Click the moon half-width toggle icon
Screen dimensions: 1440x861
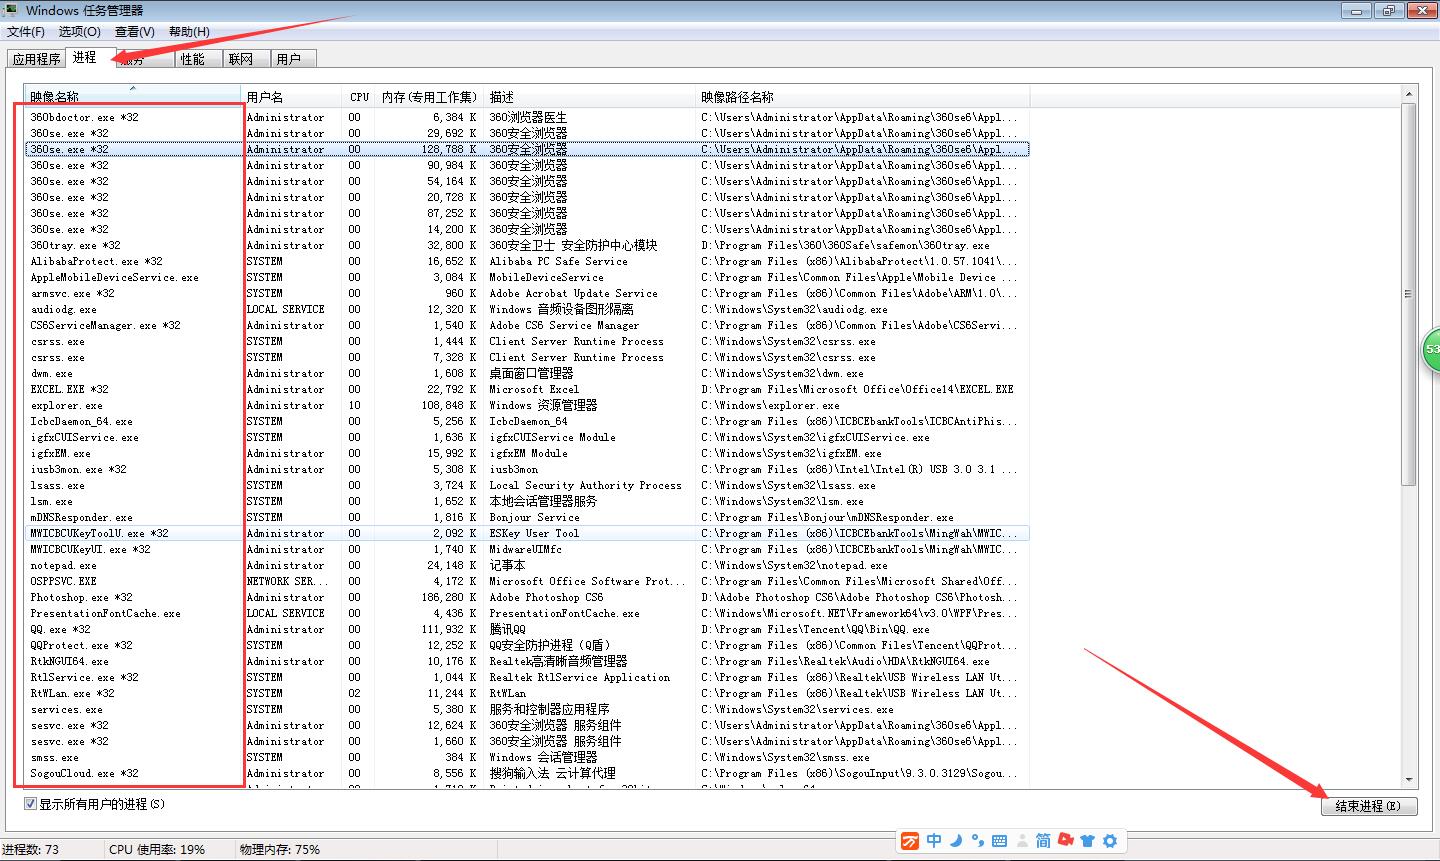[956, 841]
